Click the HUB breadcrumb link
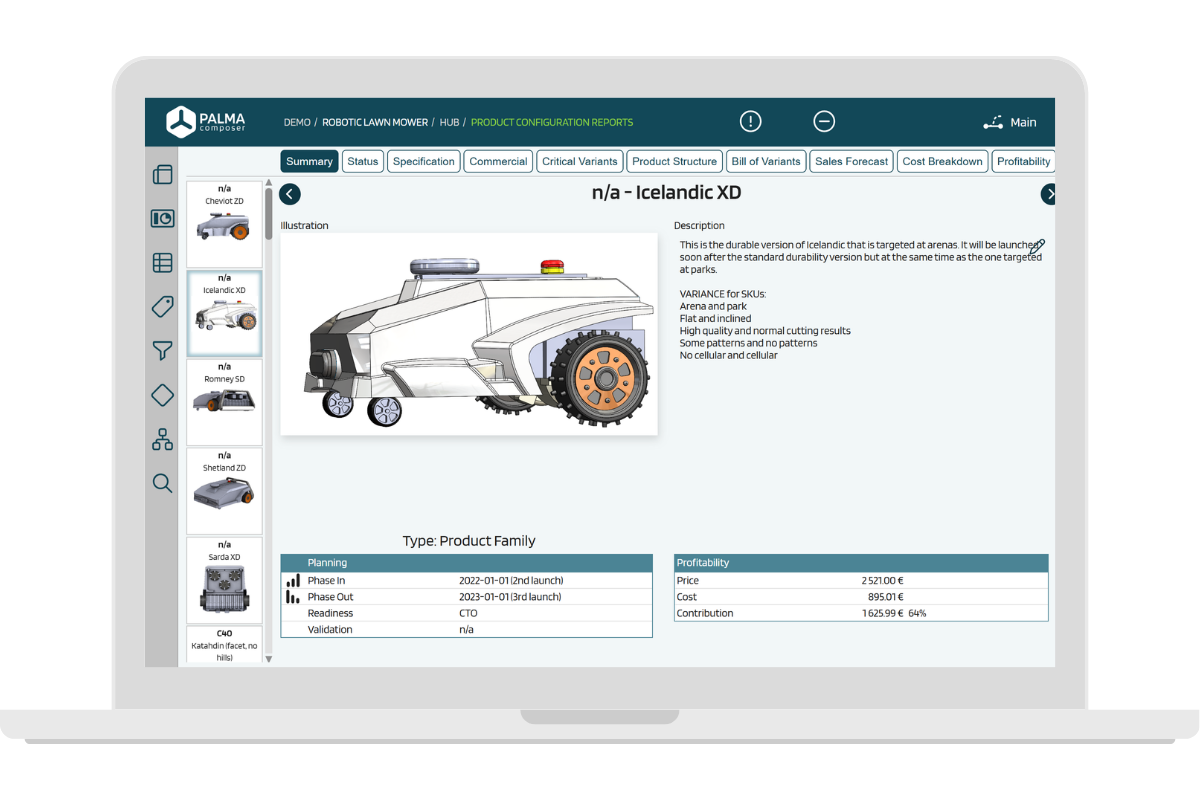 tap(449, 123)
